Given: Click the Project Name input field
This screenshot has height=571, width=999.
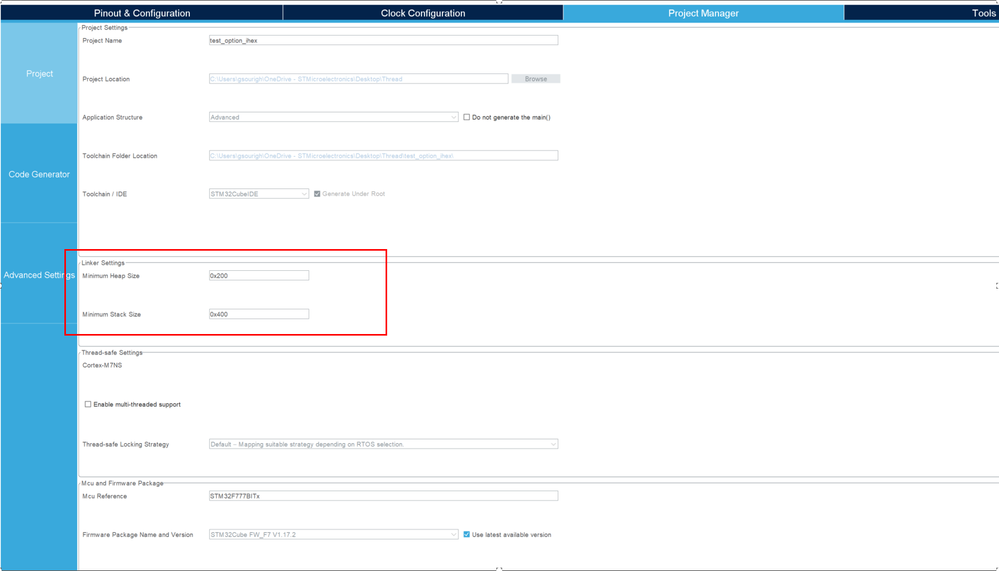Looking at the screenshot, I should (384, 40).
